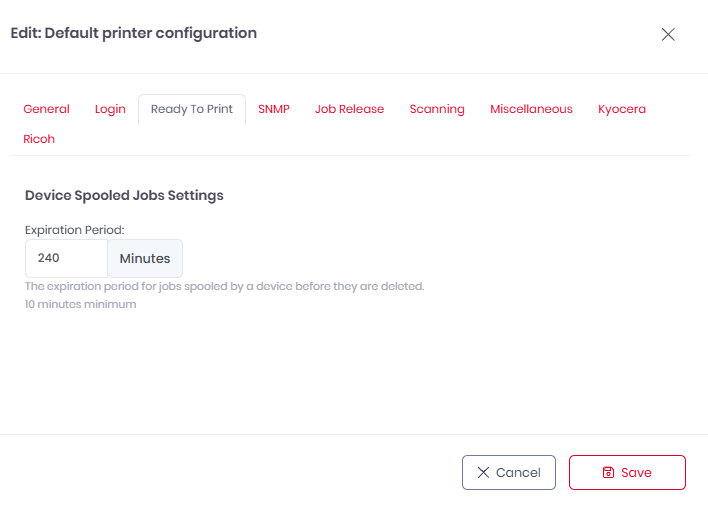Click the X icon in Cancel button

[x=484, y=473]
